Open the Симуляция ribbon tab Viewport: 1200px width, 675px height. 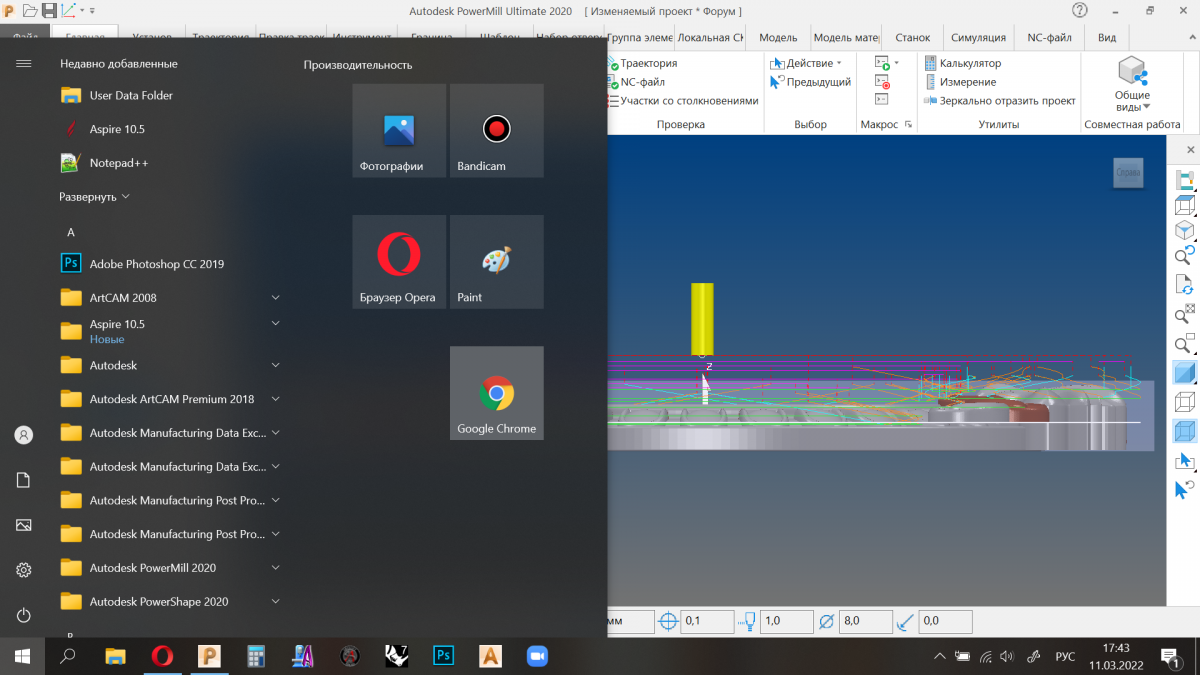(979, 38)
